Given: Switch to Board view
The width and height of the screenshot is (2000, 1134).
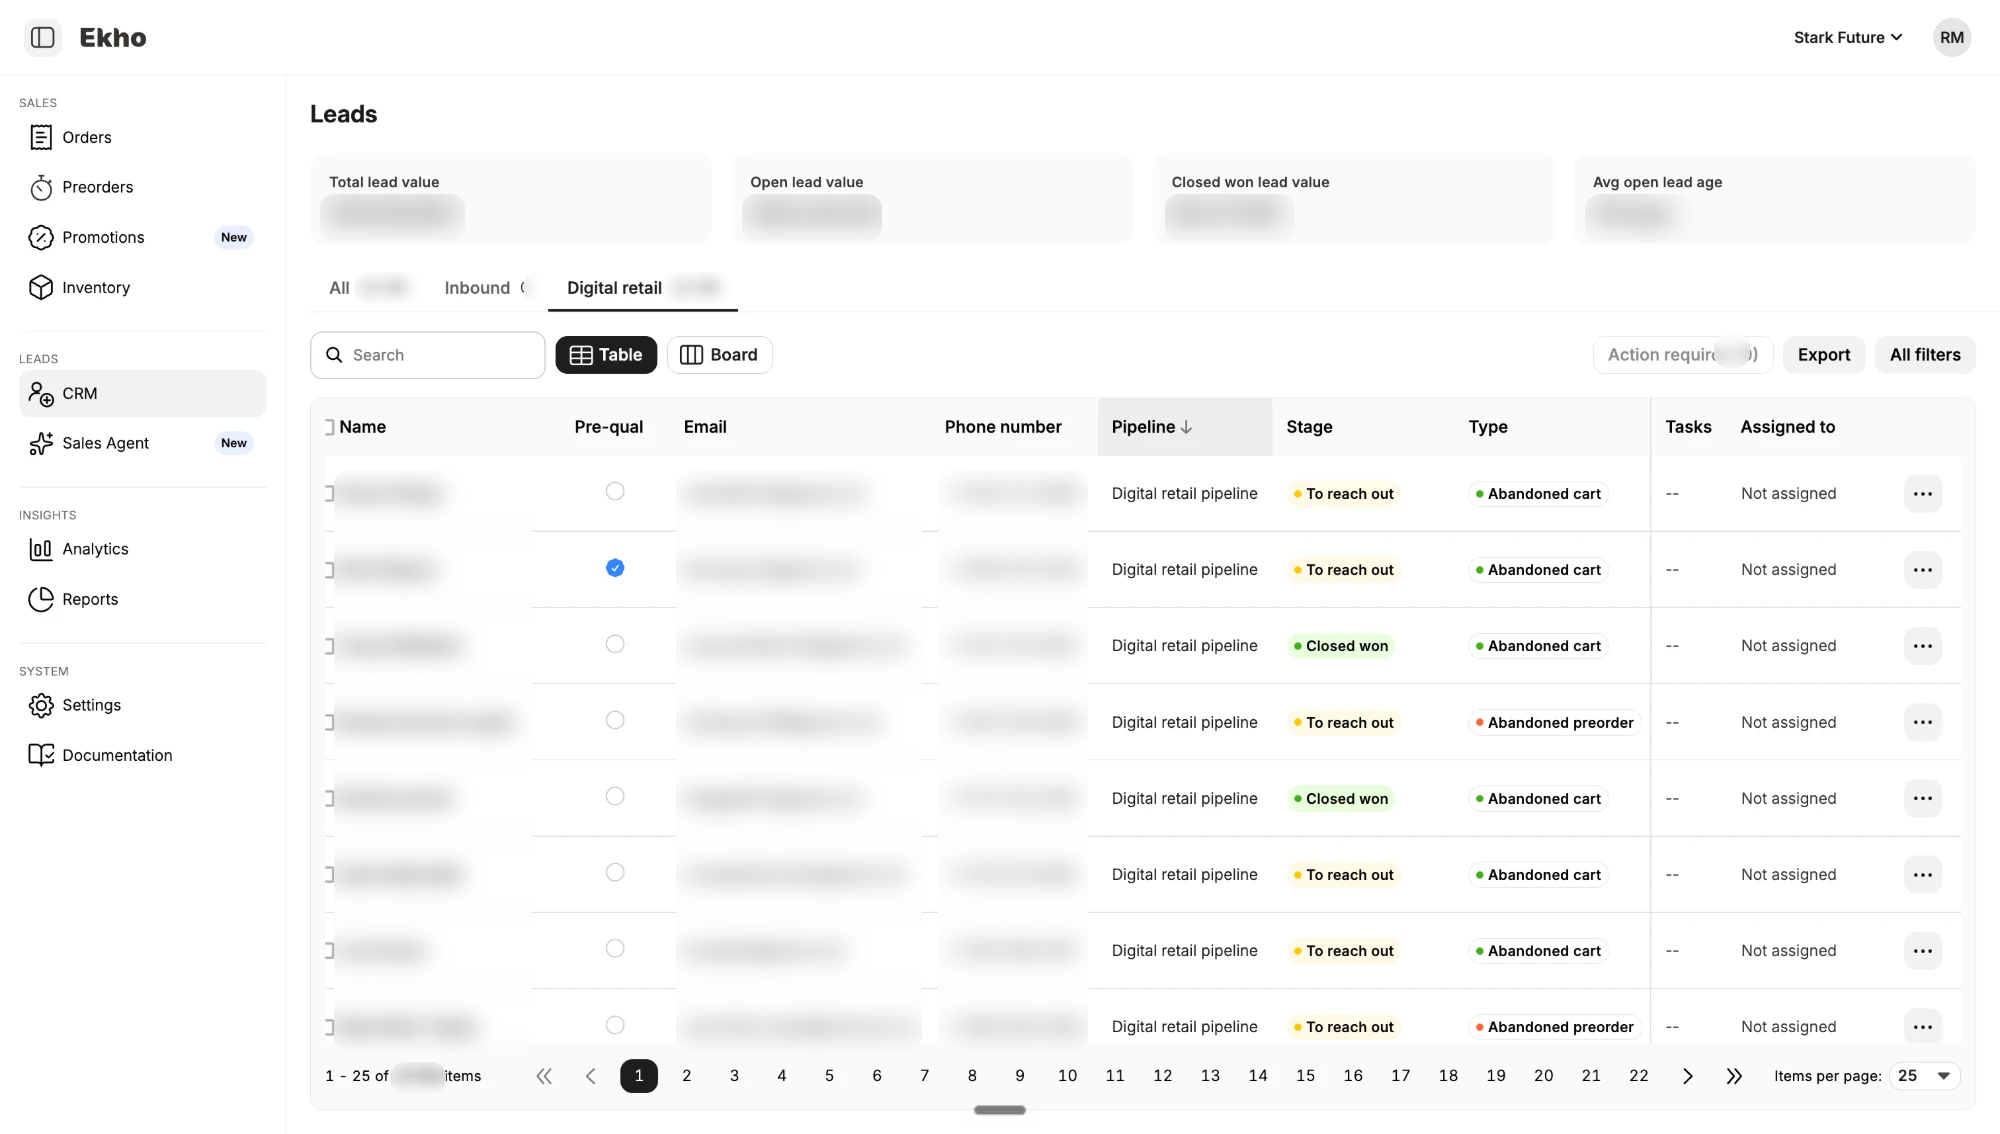Looking at the screenshot, I should tap(720, 355).
